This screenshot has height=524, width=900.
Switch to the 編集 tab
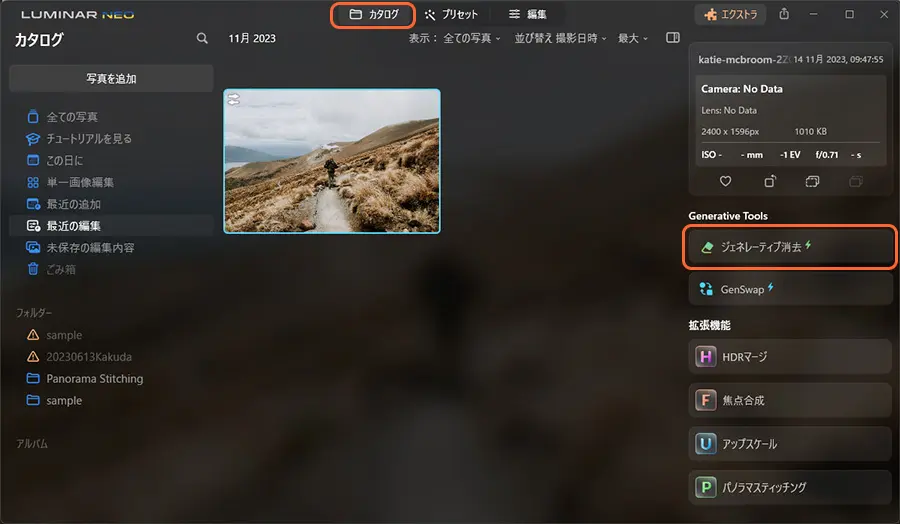click(527, 14)
